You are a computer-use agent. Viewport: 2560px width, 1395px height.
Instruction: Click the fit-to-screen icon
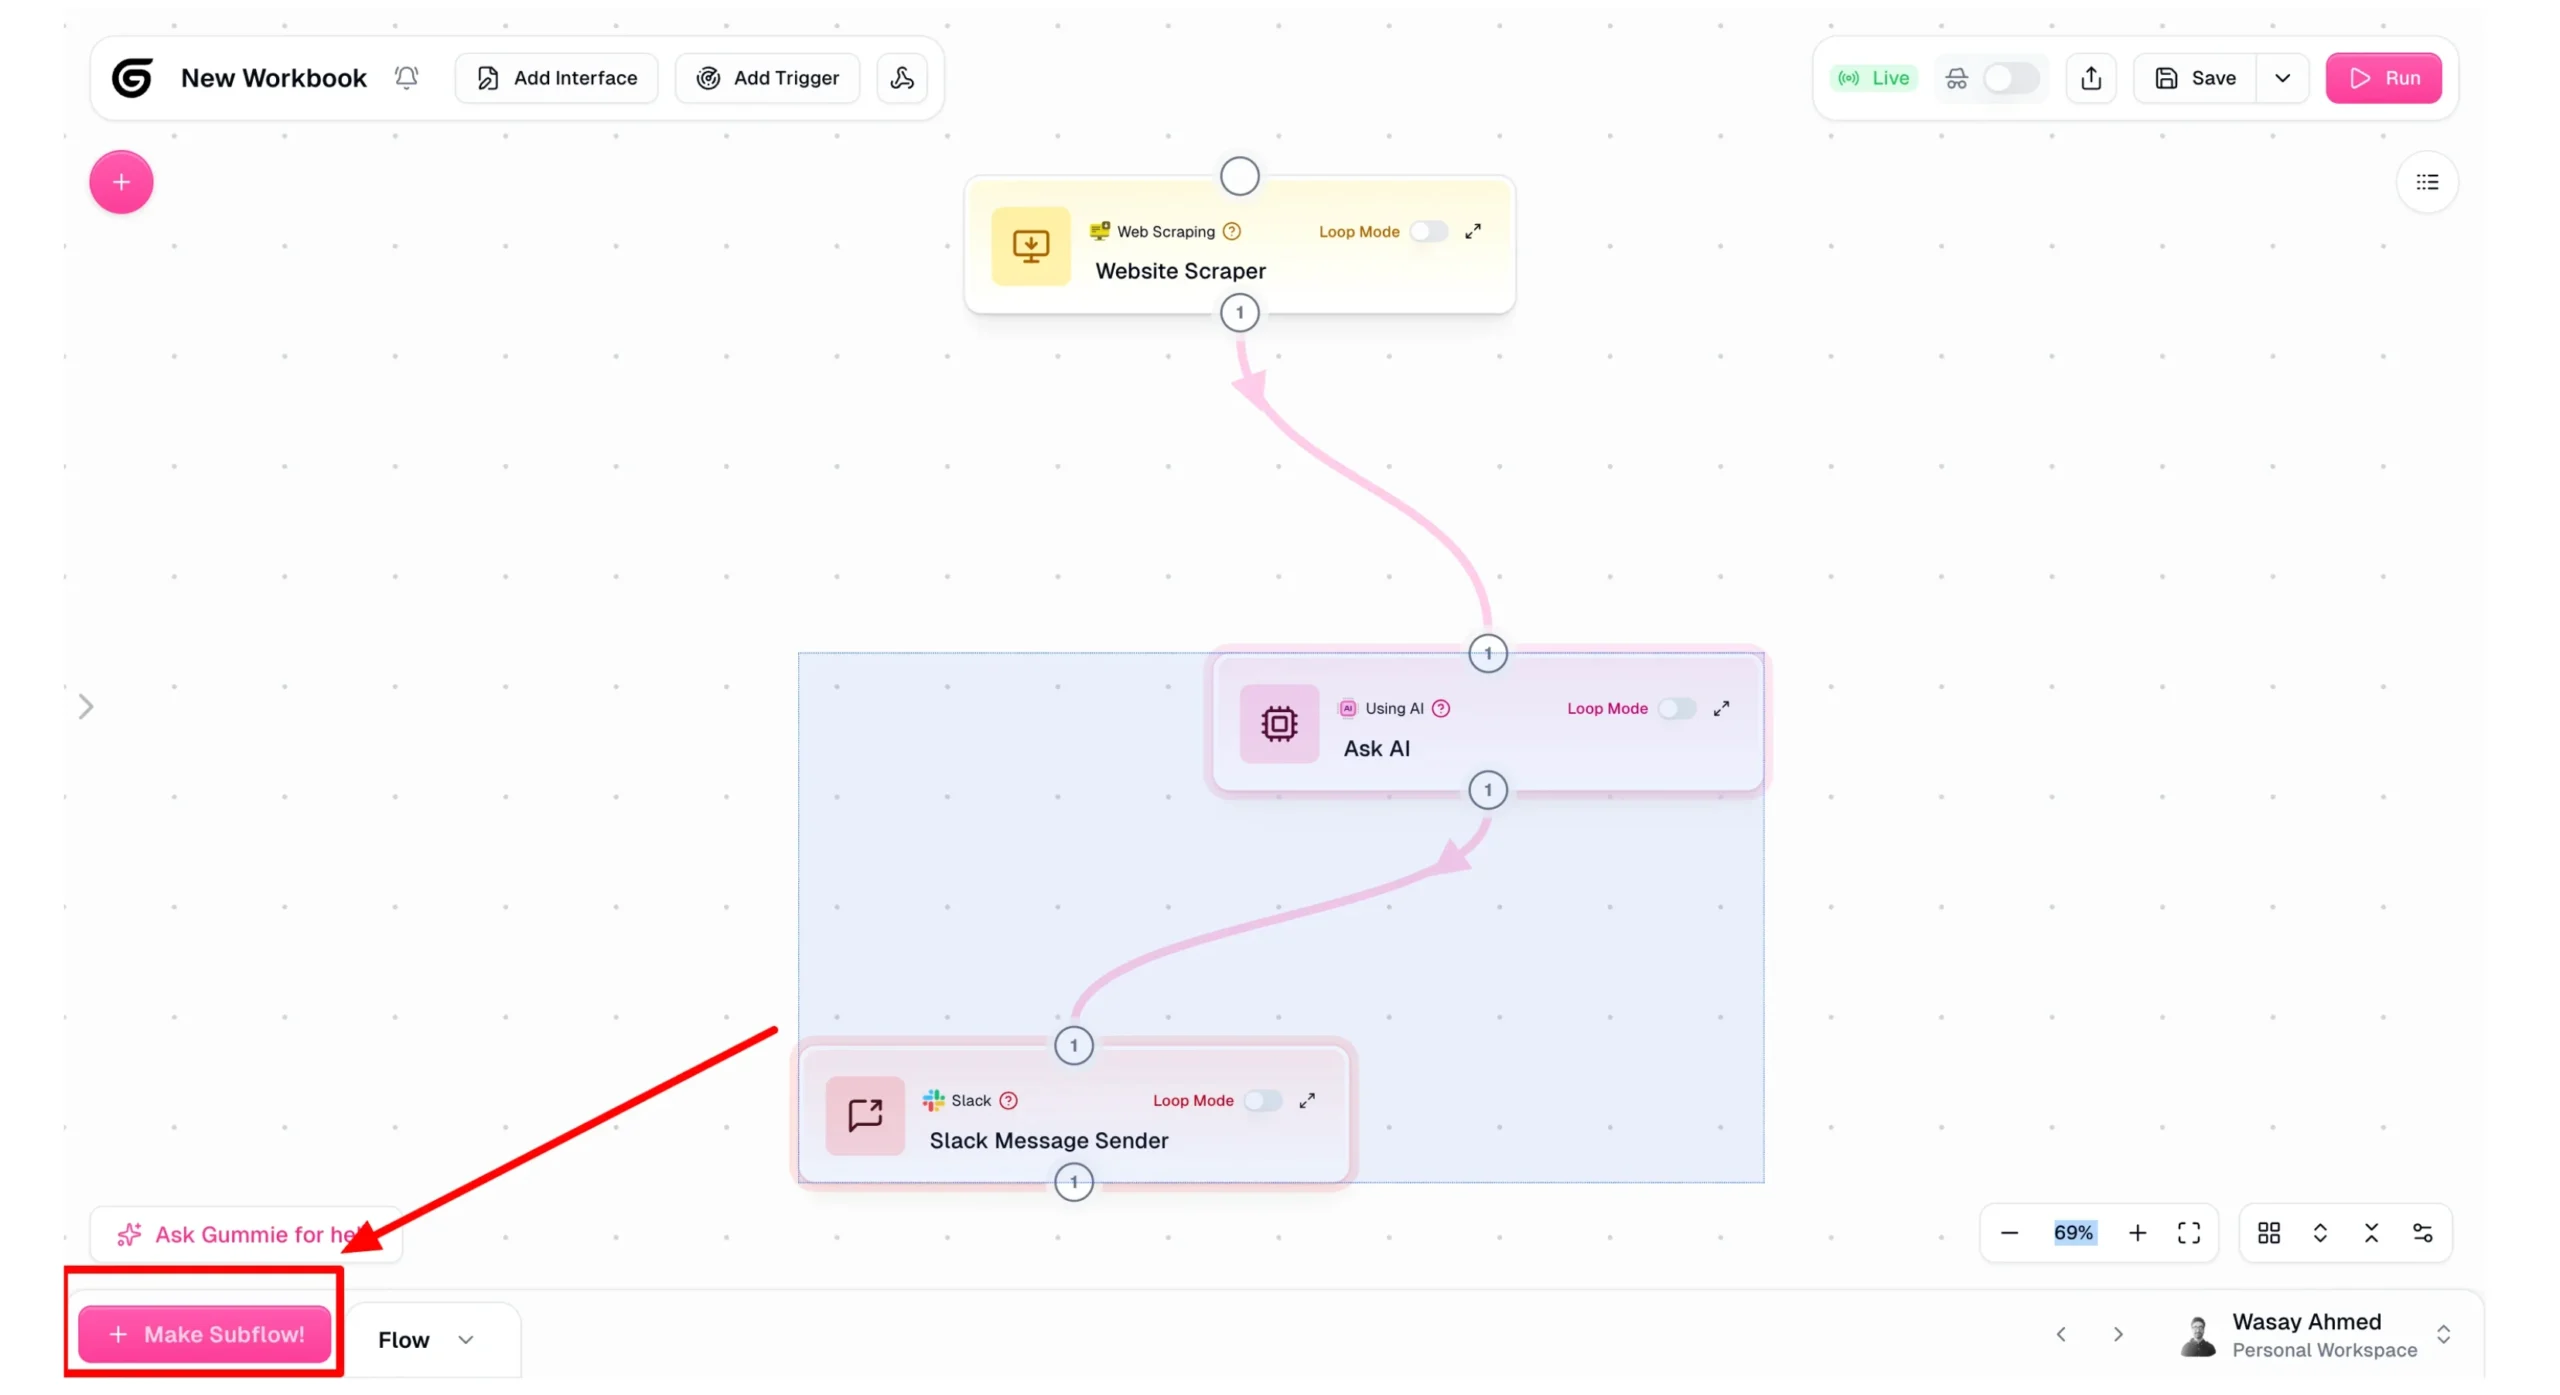click(2189, 1233)
